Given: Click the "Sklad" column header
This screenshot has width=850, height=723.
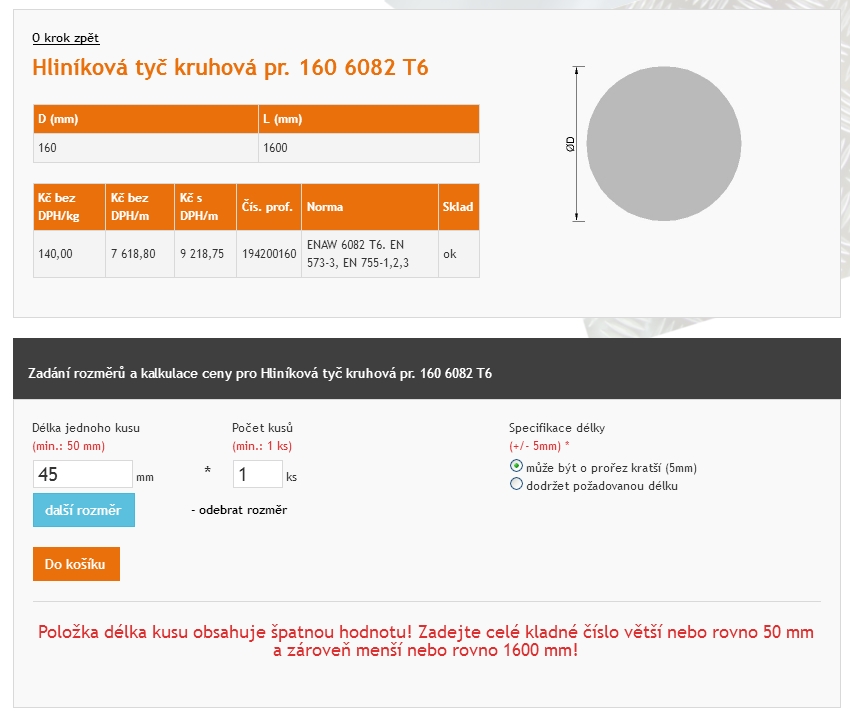Looking at the screenshot, I should pyautogui.click(x=458, y=207).
